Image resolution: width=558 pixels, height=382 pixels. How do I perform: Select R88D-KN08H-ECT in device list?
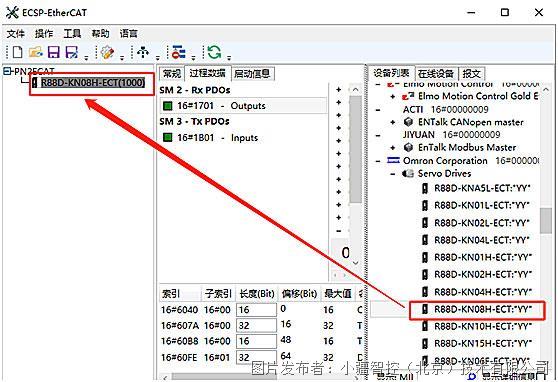click(478, 309)
